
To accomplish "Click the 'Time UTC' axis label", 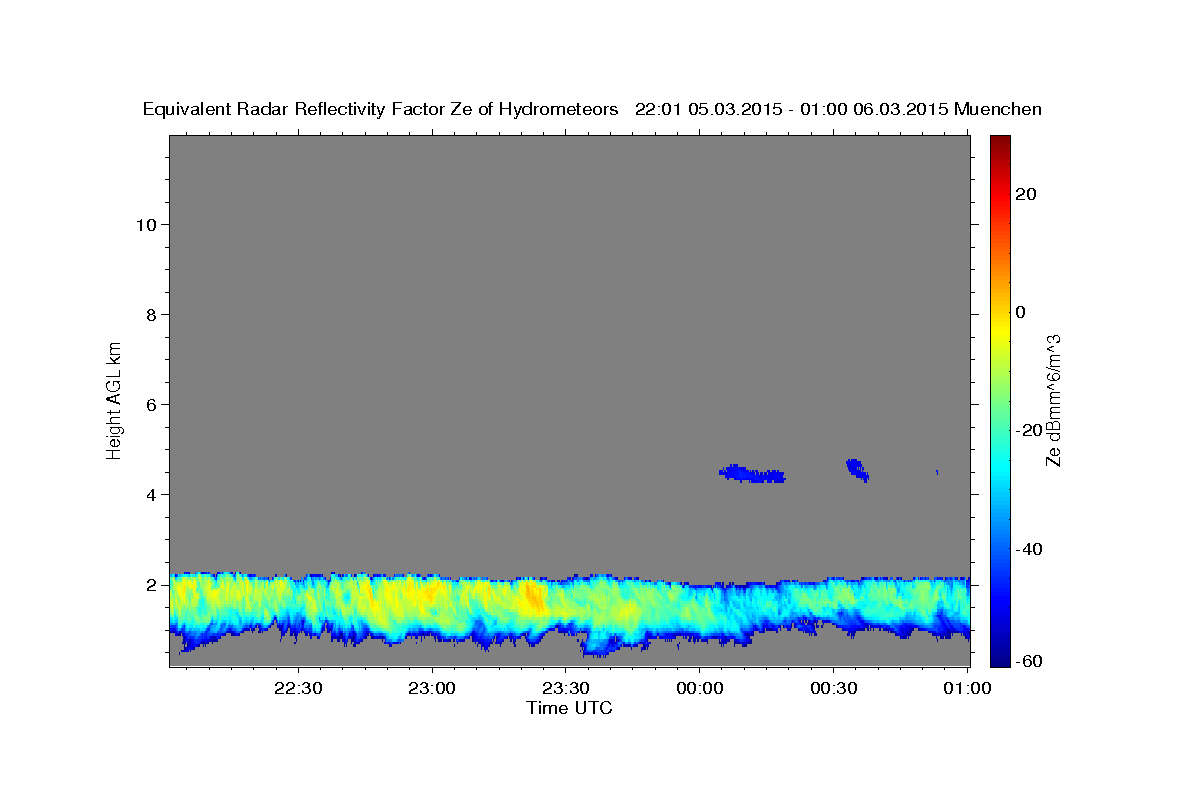I will pyautogui.click(x=569, y=708).
